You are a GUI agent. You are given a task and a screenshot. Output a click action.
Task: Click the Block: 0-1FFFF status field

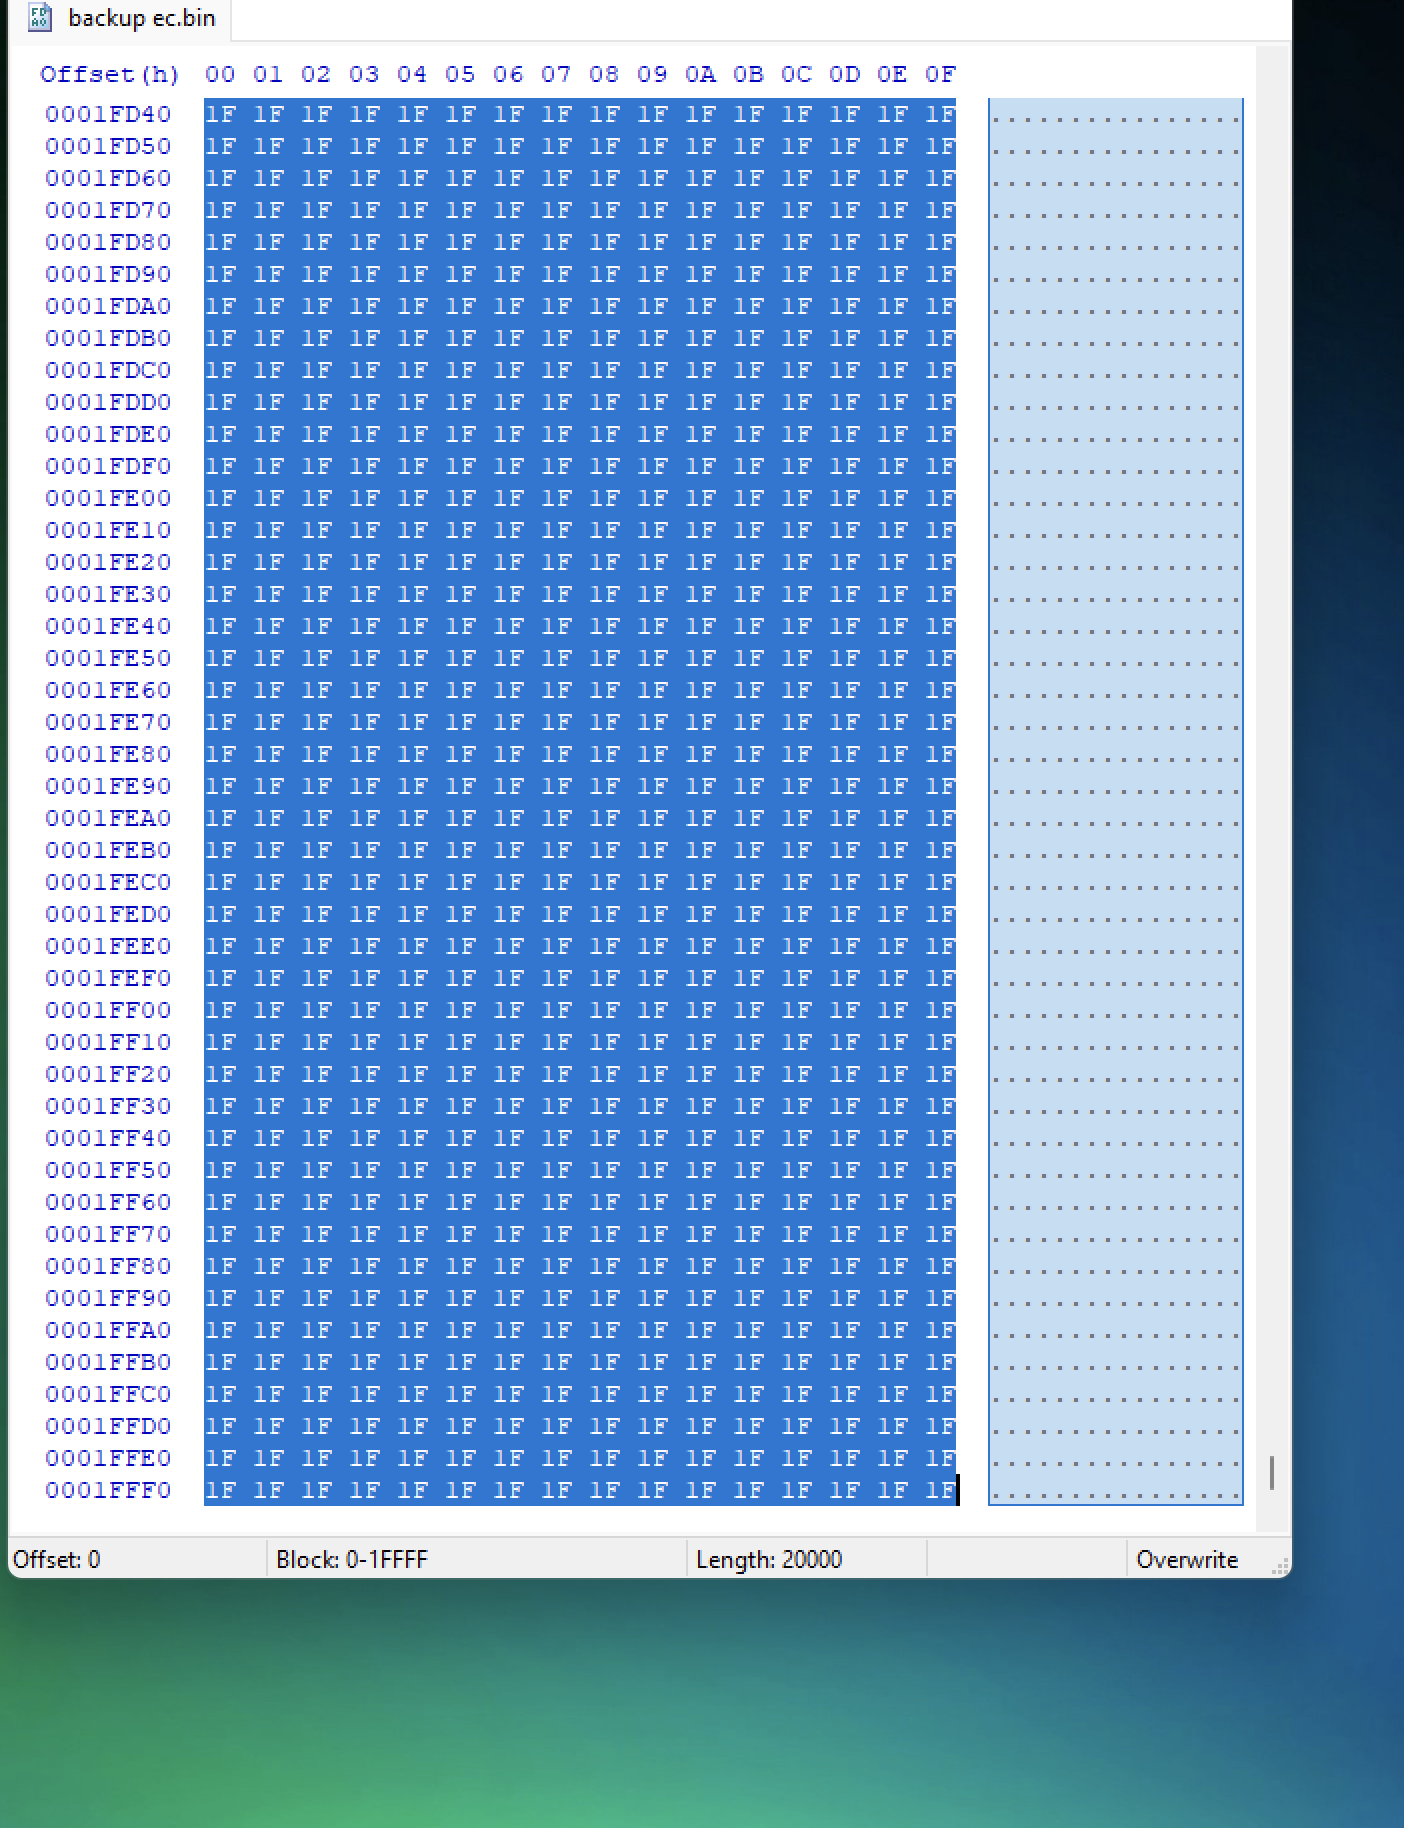pyautogui.click(x=477, y=1559)
